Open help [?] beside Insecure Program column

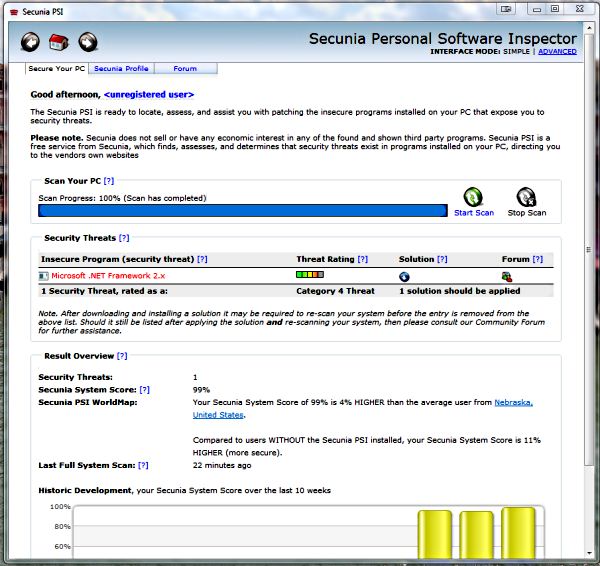pos(202,259)
